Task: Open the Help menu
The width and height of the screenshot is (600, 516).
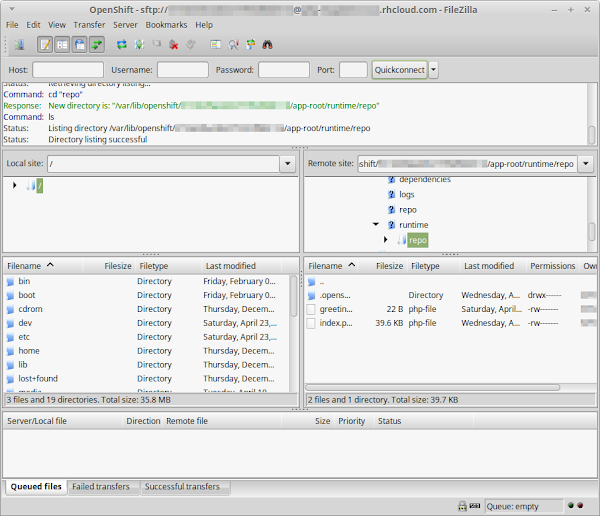Action: 204,25
